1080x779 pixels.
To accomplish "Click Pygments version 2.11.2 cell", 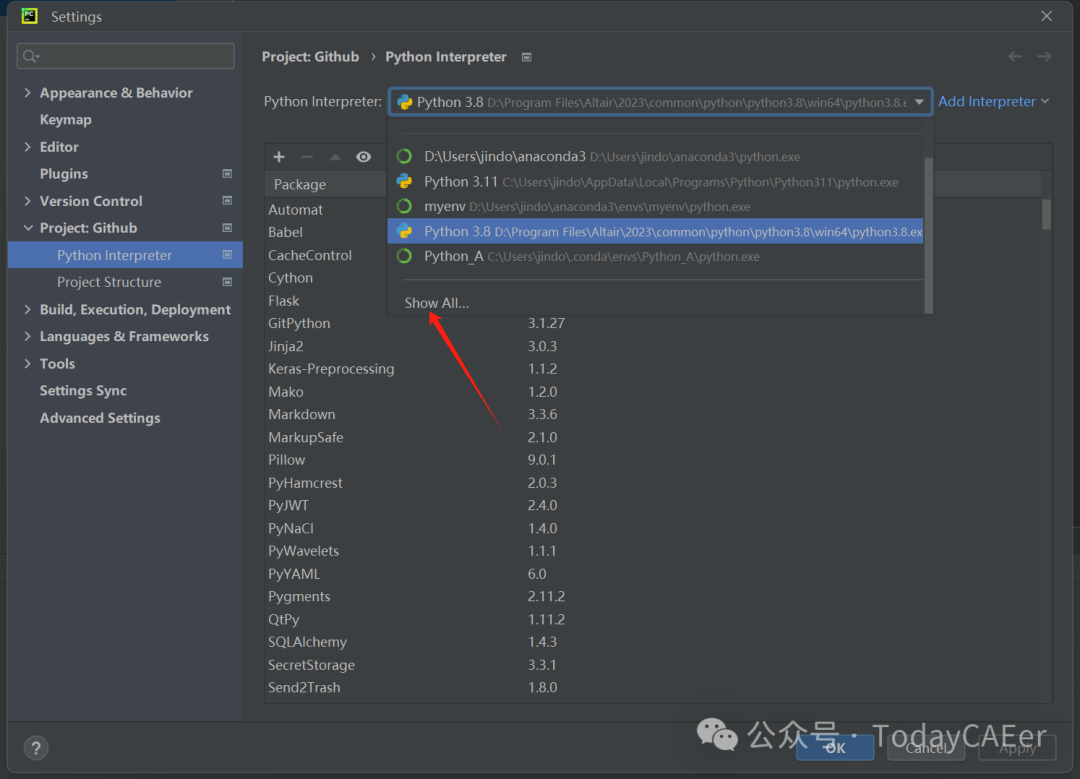I will [546, 596].
